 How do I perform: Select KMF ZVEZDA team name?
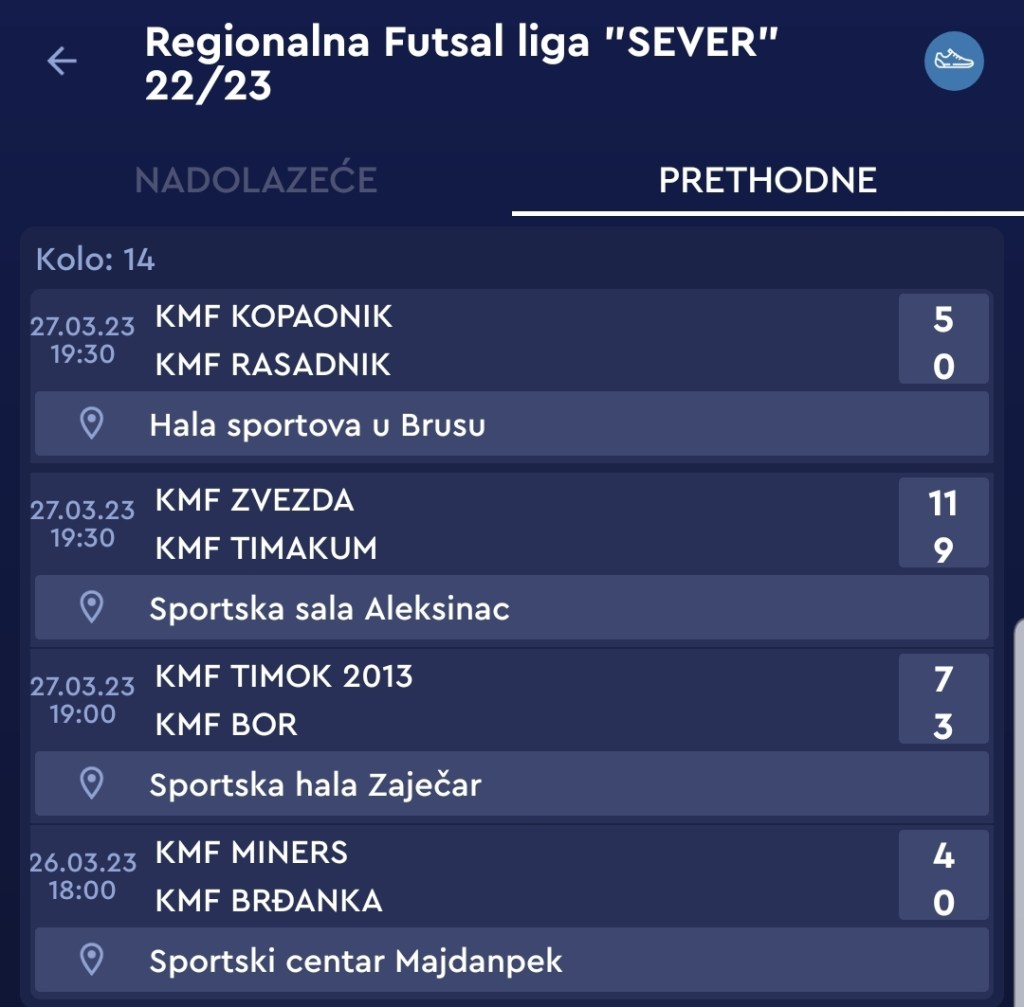point(254,500)
